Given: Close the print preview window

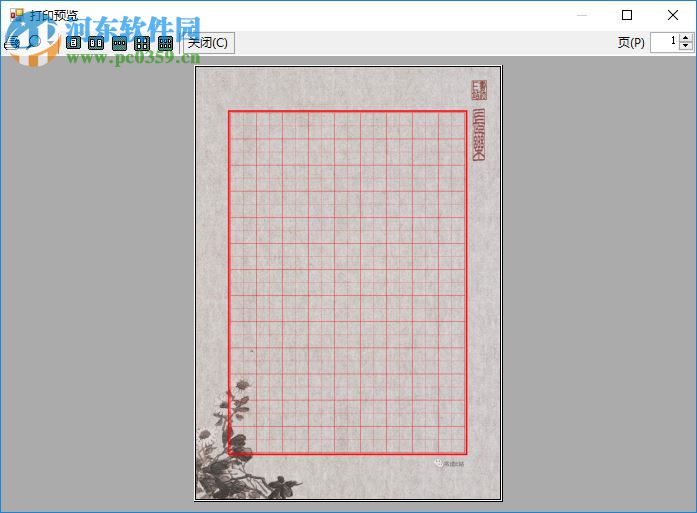Looking at the screenshot, I should [673, 15].
